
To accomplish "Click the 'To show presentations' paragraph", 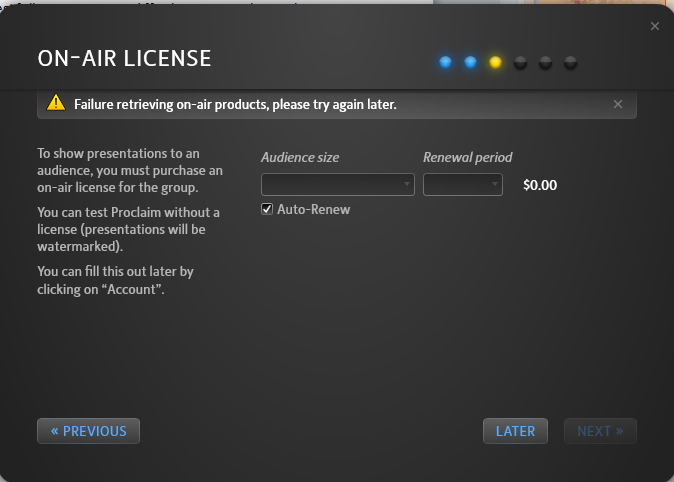I will tap(130, 170).
